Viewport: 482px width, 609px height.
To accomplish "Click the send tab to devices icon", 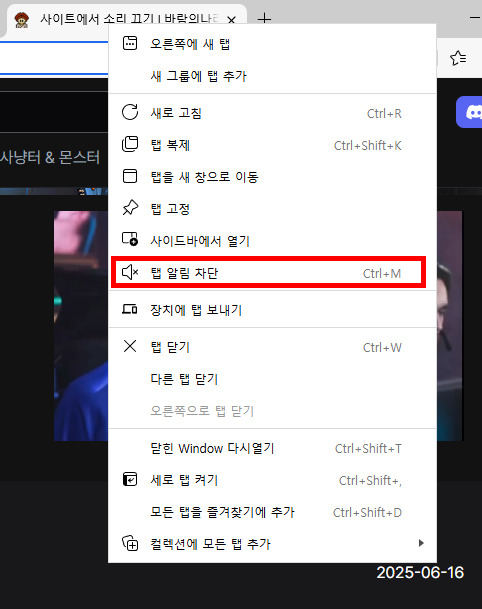I will [130, 309].
